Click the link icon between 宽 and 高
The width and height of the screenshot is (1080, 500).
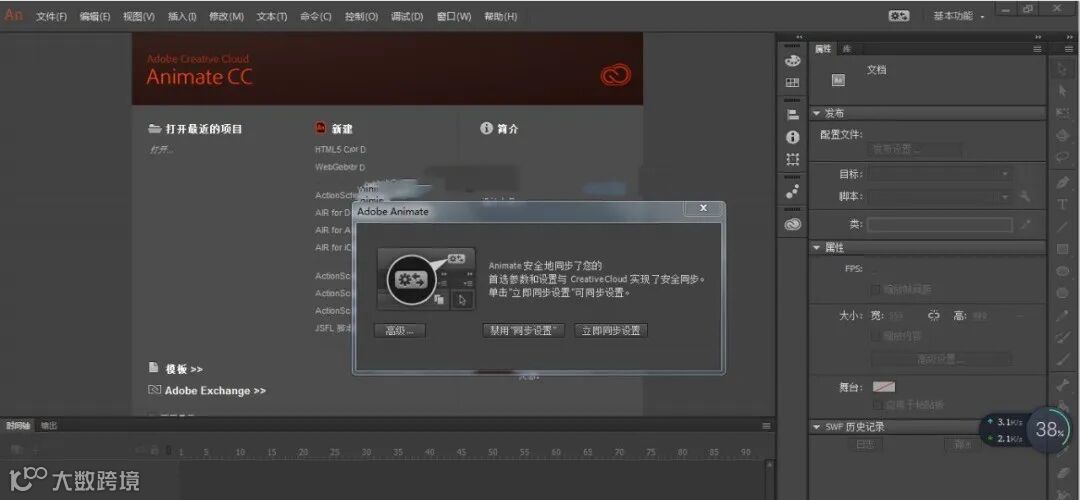[x=933, y=315]
